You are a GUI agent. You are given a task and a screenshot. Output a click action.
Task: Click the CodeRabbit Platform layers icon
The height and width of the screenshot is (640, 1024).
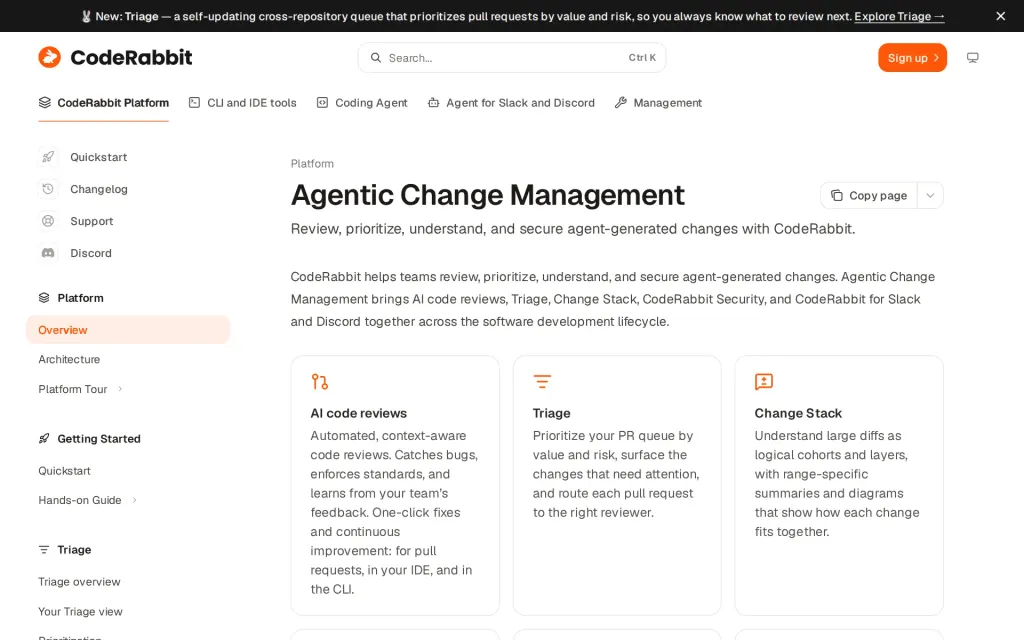click(44, 103)
